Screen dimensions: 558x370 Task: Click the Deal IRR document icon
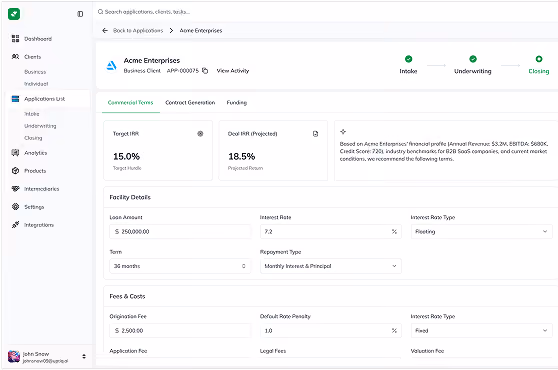click(x=315, y=134)
